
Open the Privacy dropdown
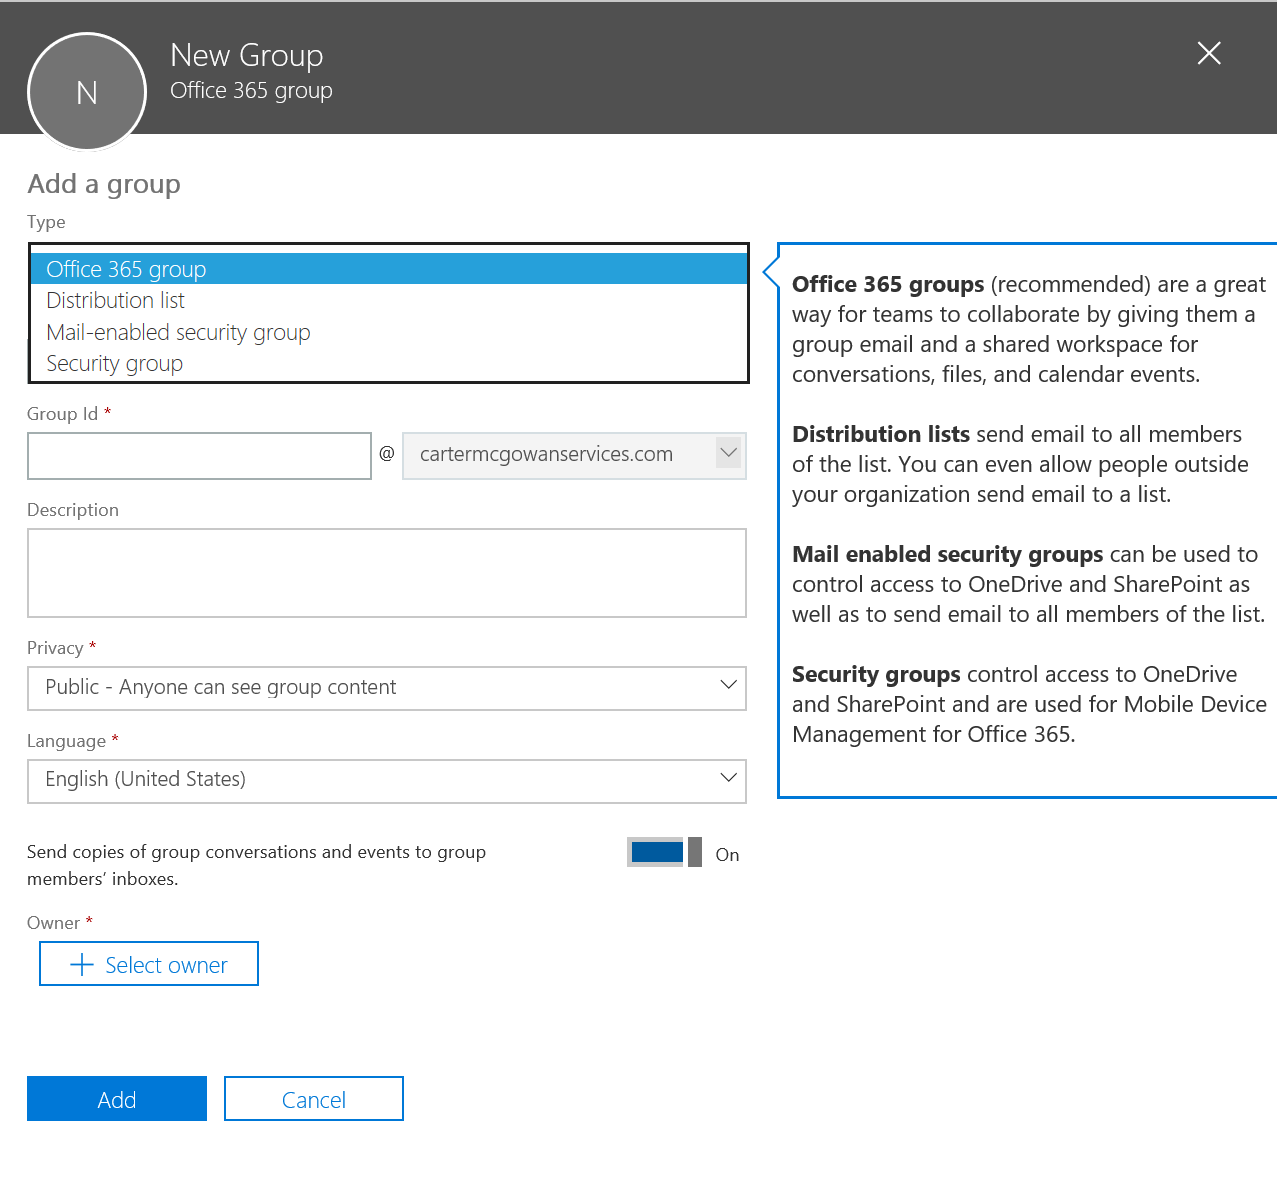[387, 688]
